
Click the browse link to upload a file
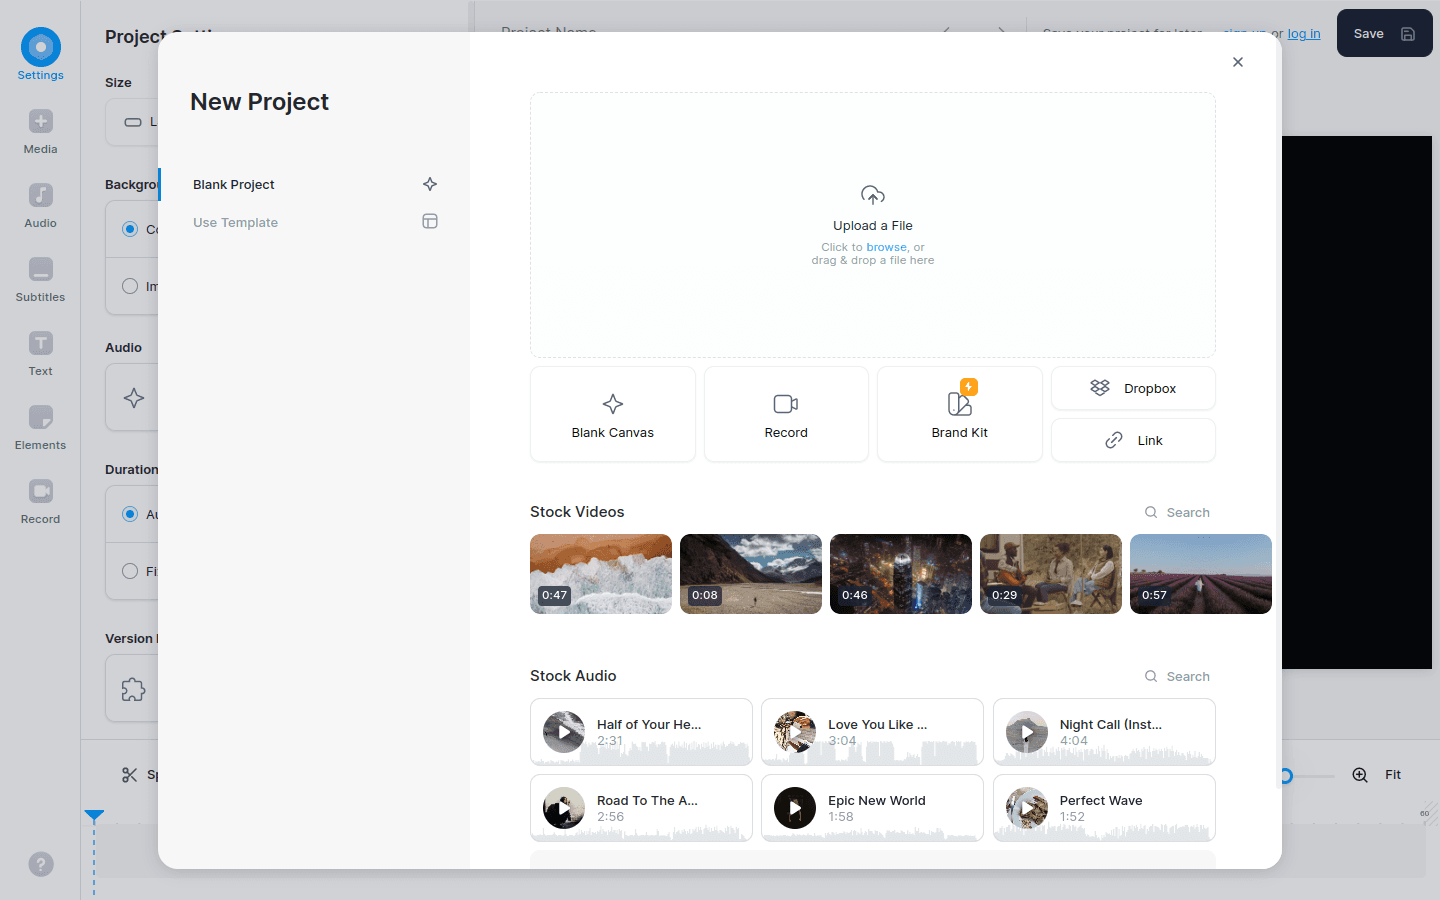(886, 246)
